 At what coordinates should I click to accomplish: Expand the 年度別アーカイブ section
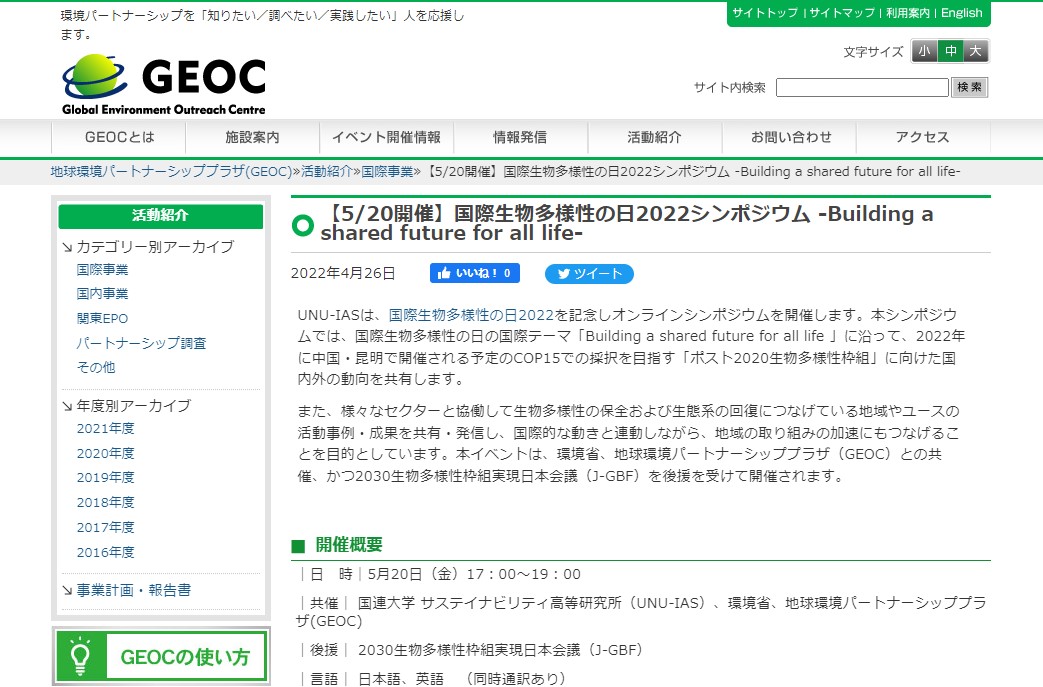coord(131,404)
